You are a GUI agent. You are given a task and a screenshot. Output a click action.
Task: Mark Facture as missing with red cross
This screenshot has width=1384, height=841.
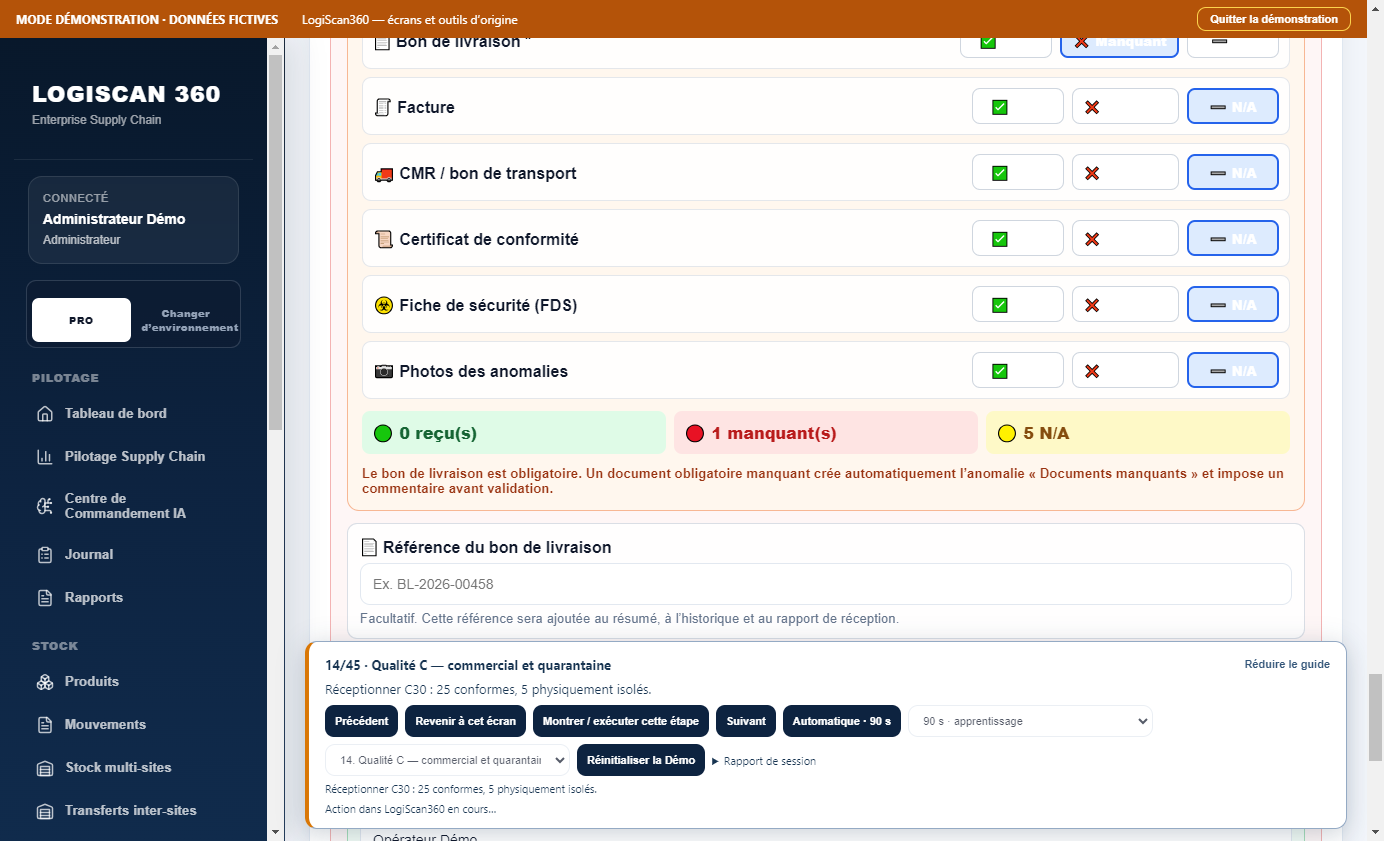pyautogui.click(x=1125, y=107)
